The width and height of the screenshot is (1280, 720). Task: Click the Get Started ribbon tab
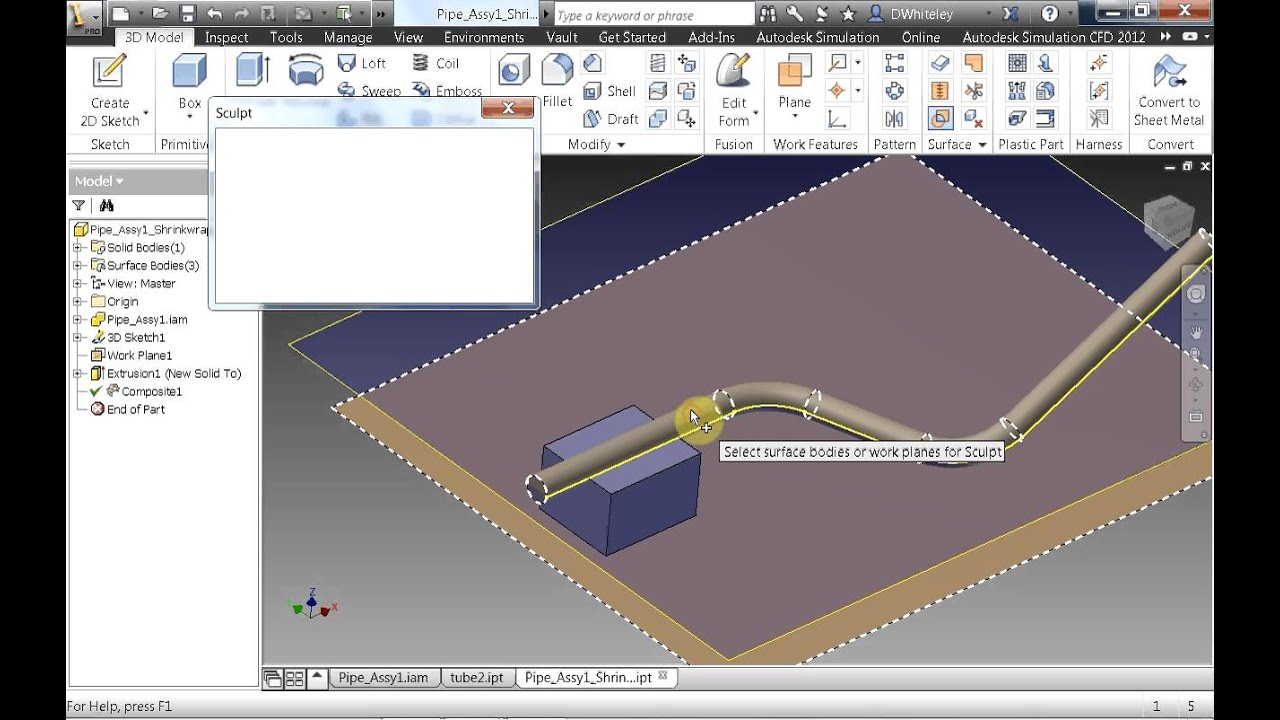click(x=632, y=37)
